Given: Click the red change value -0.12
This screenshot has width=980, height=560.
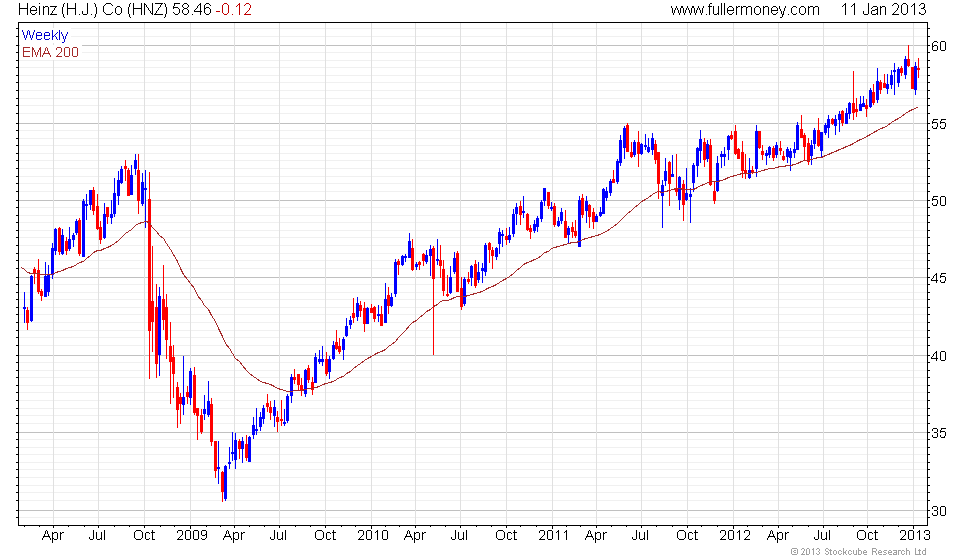Looking at the screenshot, I should (233, 9).
